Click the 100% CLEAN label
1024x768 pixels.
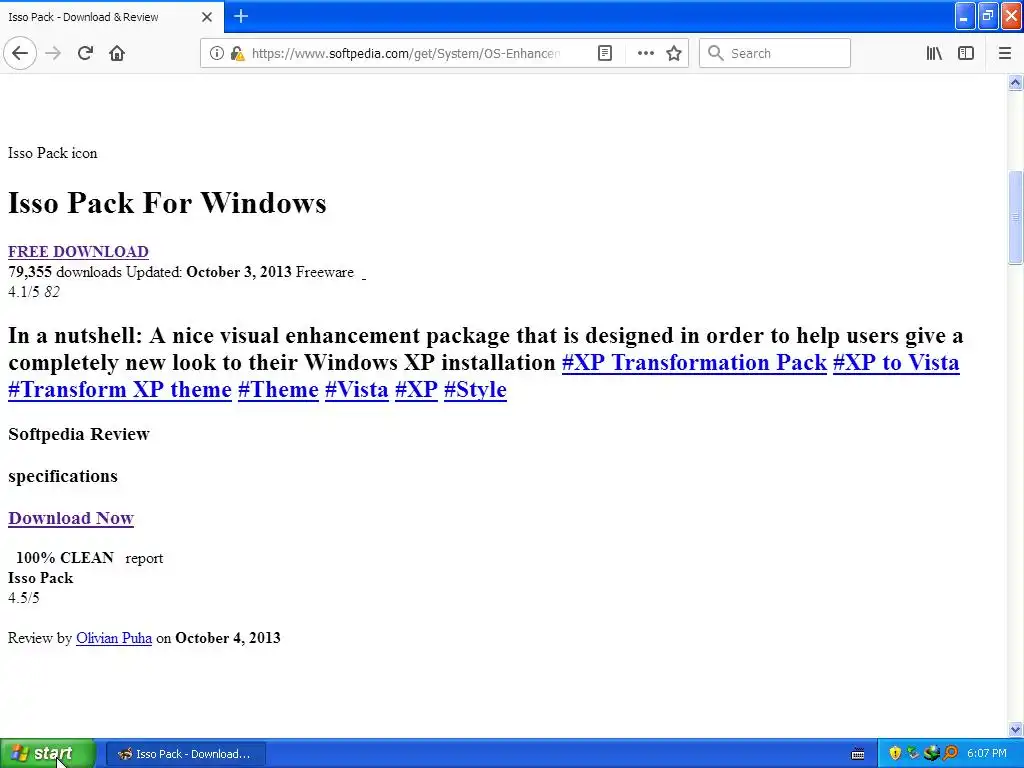(x=65, y=558)
